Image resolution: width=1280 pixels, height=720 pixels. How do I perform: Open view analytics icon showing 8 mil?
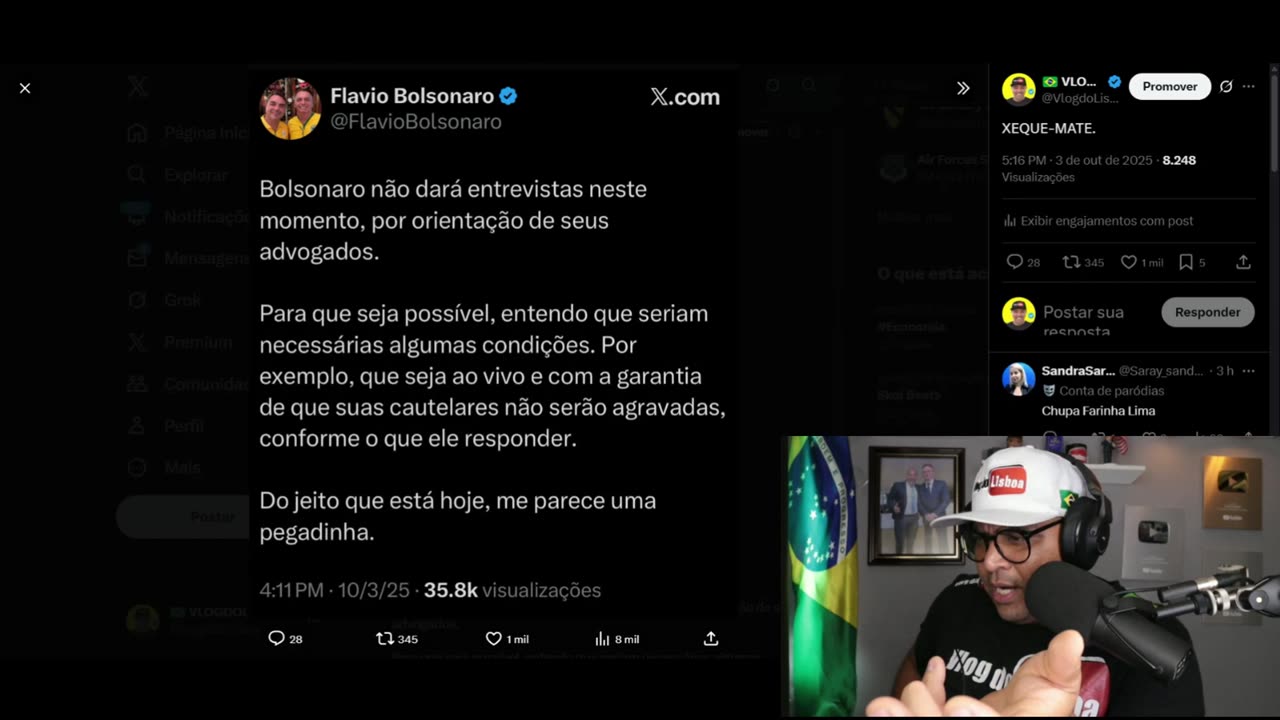pyautogui.click(x=602, y=638)
